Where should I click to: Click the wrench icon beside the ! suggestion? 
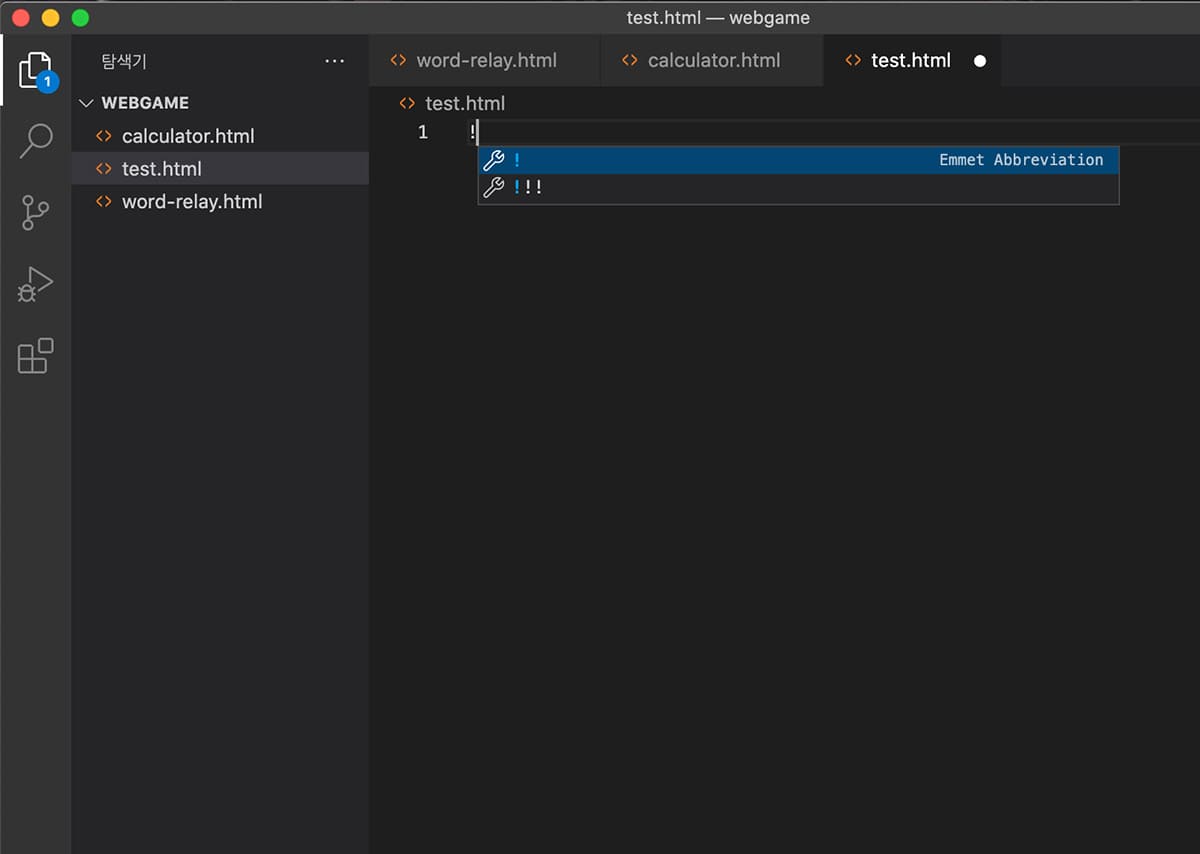pos(494,159)
